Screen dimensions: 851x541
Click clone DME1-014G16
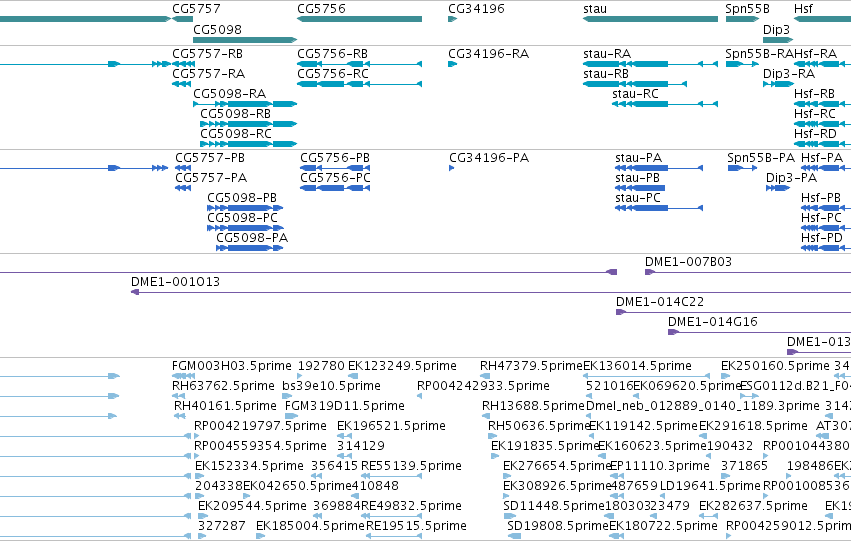(x=713, y=322)
